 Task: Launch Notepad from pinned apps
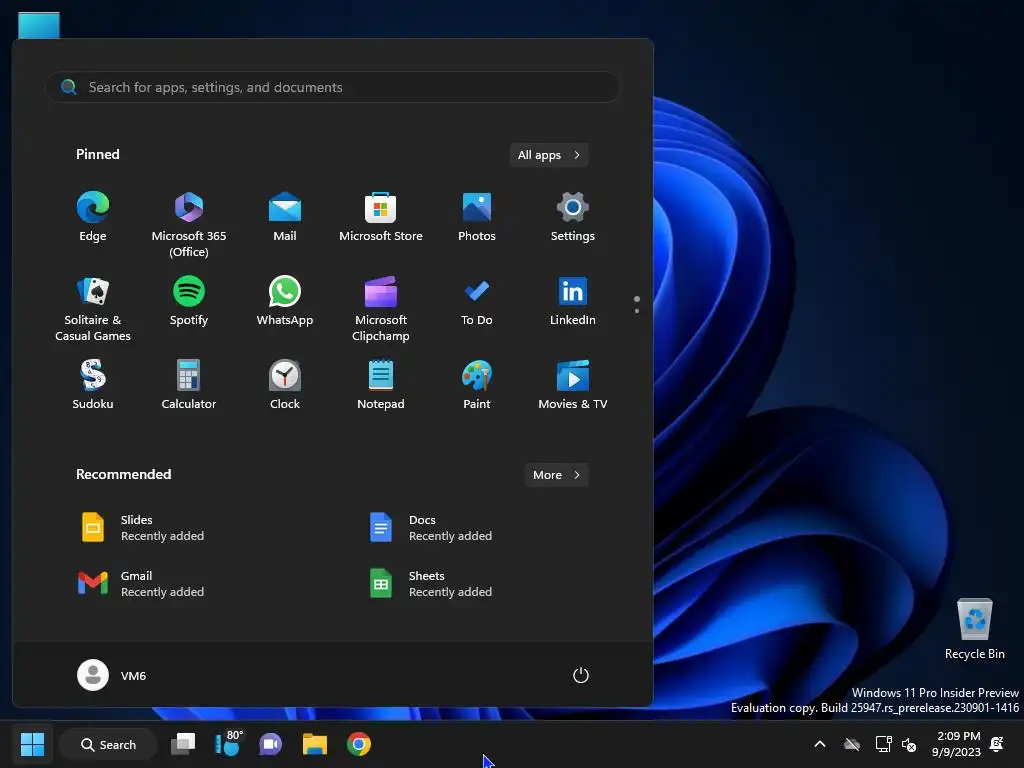click(x=381, y=385)
